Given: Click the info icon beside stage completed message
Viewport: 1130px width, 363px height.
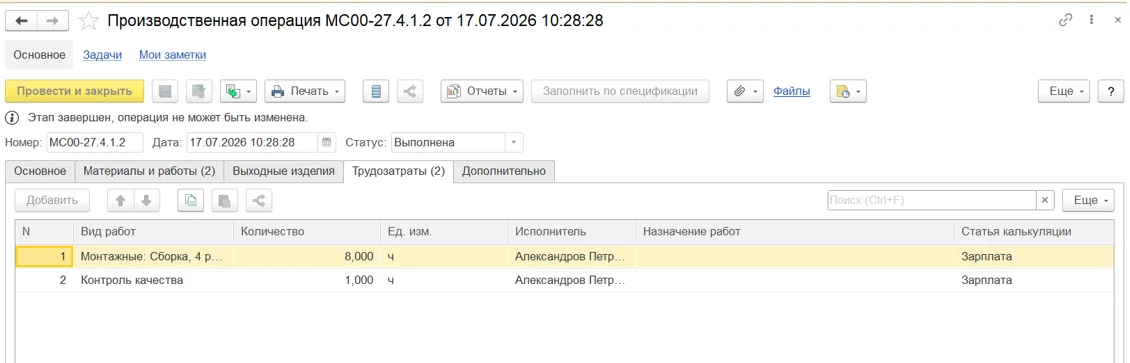Looking at the screenshot, I should [x=12, y=117].
